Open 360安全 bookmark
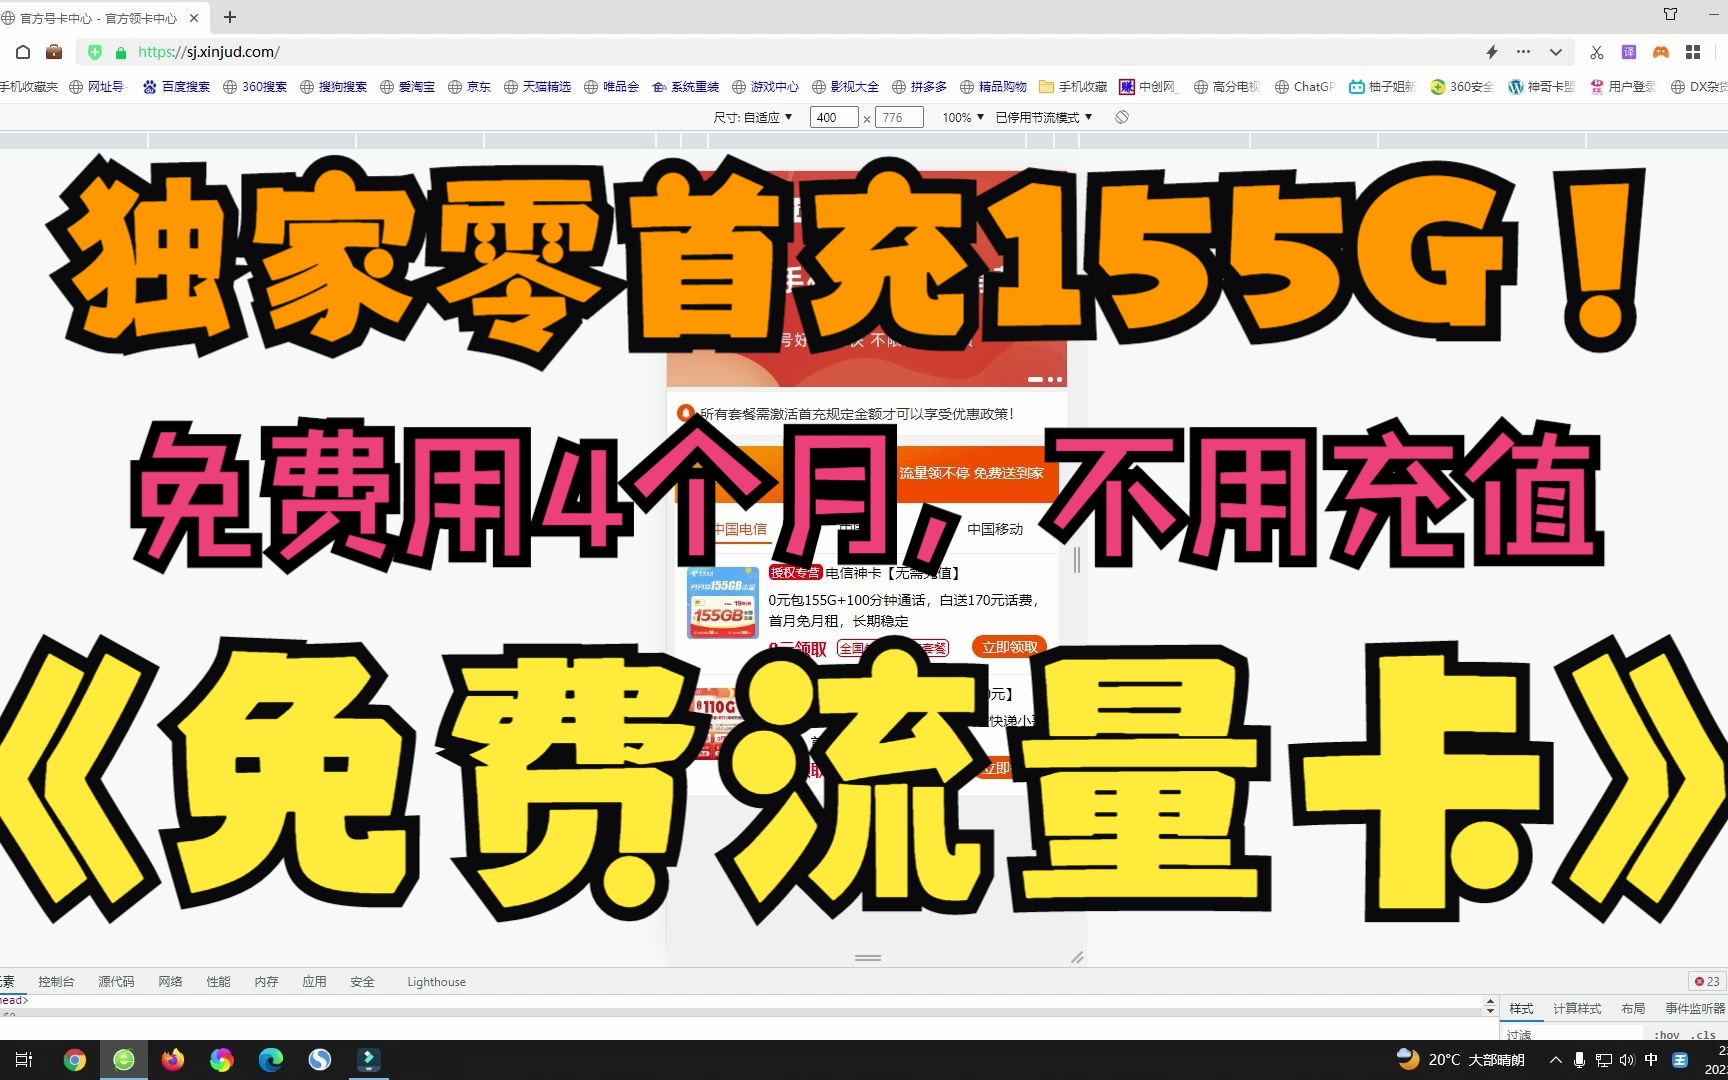Screen dimensions: 1728x1080 (1462, 87)
